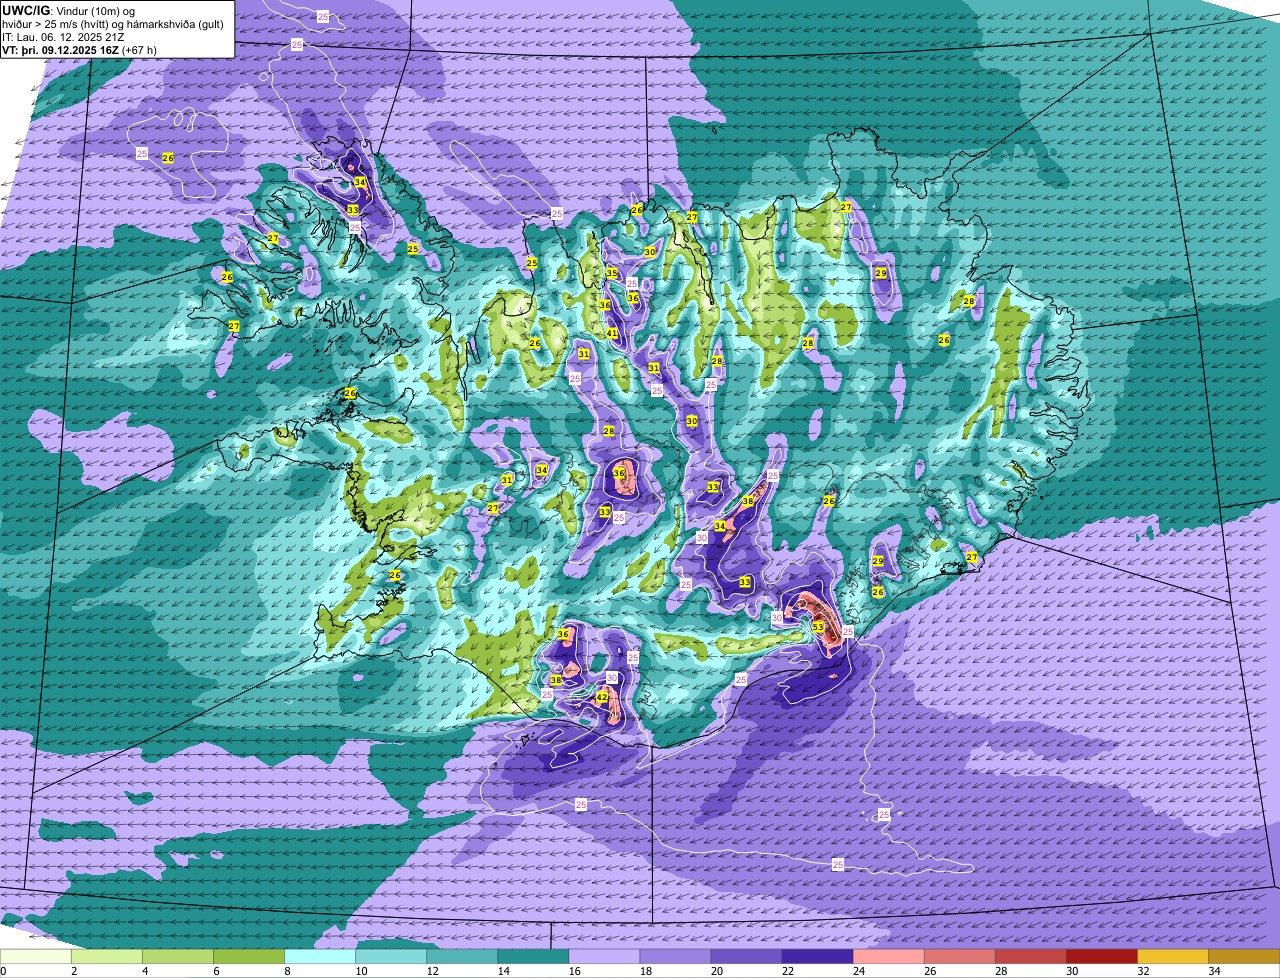Select the yellow gust label '42'
The height and width of the screenshot is (978, 1280).
tap(602, 697)
